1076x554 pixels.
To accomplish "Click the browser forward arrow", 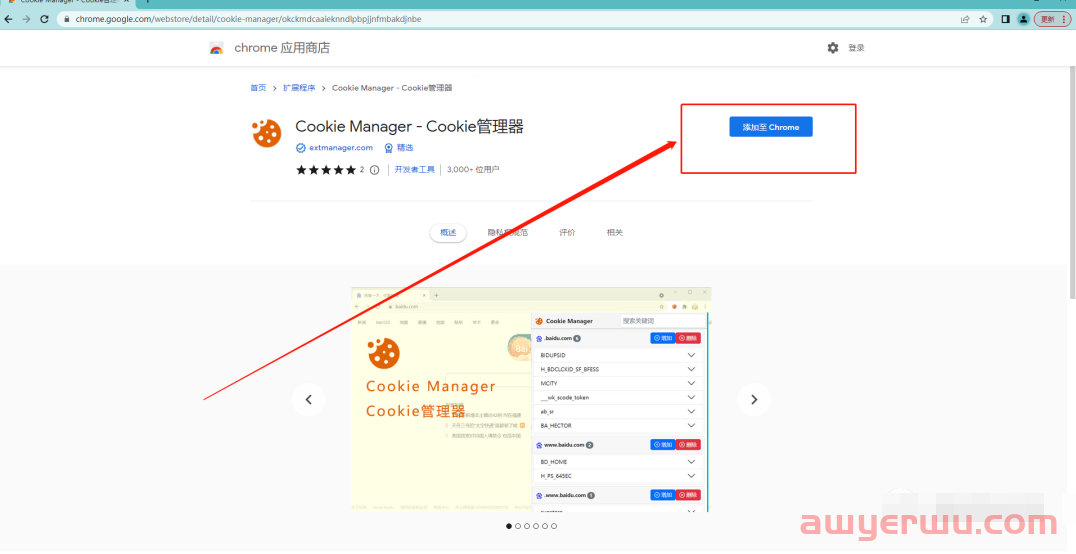I will (x=26, y=19).
